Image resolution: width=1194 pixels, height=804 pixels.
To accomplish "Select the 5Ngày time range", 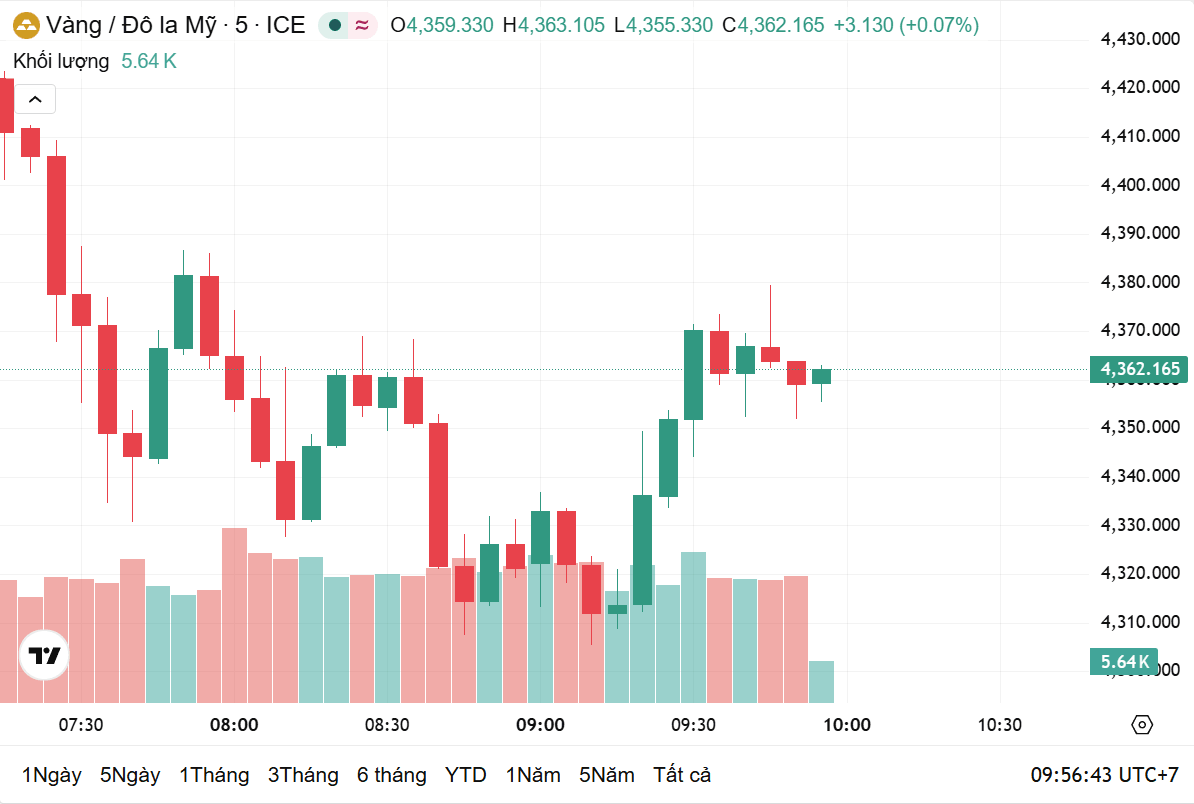I will point(130,775).
